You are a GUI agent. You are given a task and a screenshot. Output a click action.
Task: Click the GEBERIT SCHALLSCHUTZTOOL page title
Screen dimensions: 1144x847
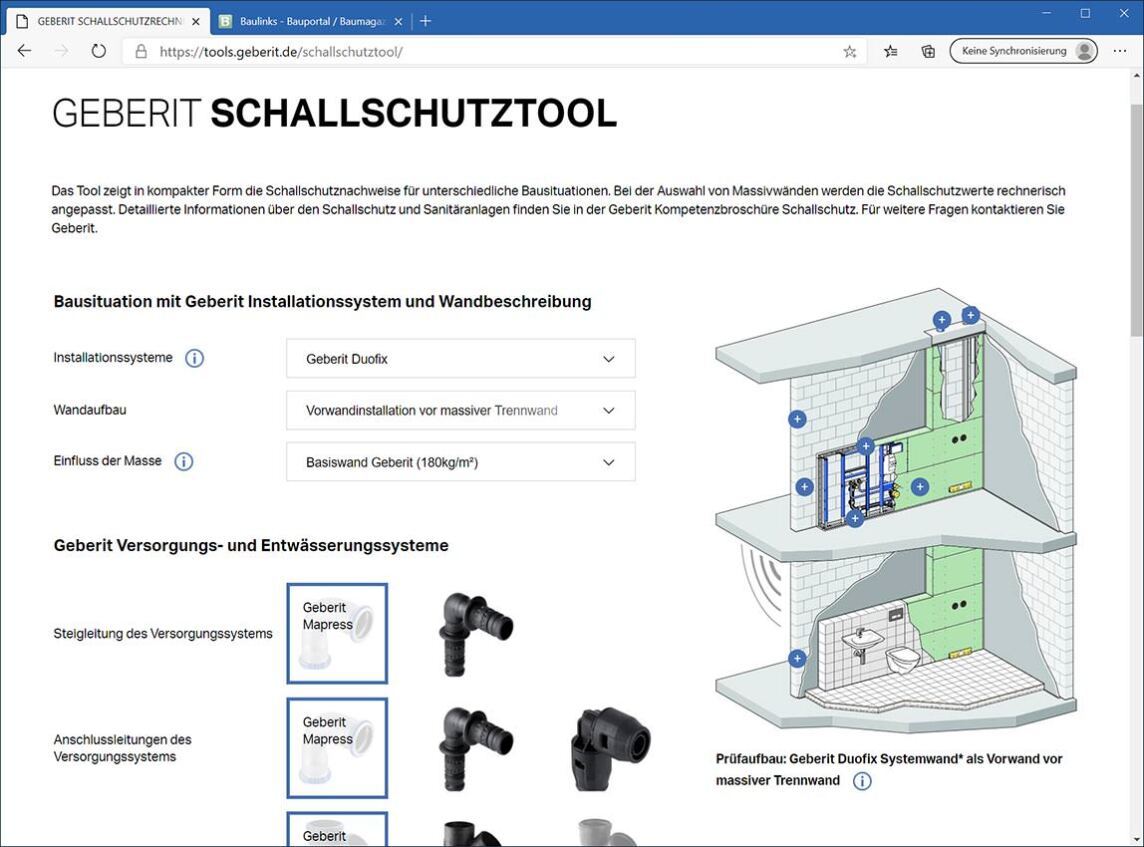point(334,114)
